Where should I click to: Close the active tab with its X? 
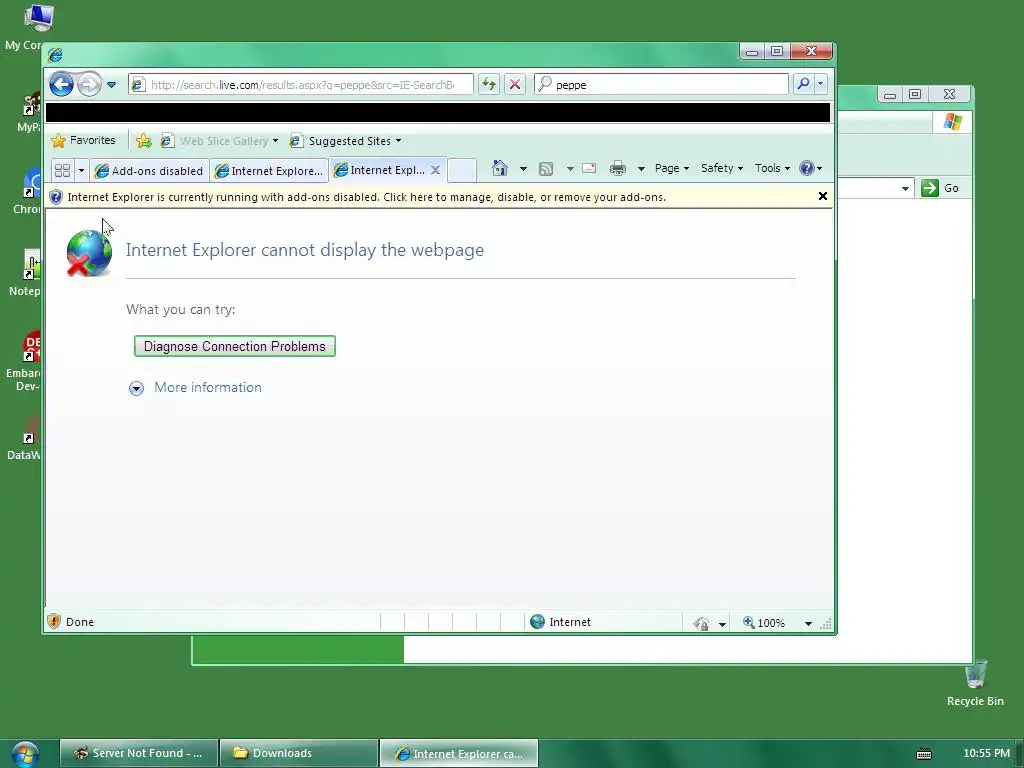pos(436,170)
